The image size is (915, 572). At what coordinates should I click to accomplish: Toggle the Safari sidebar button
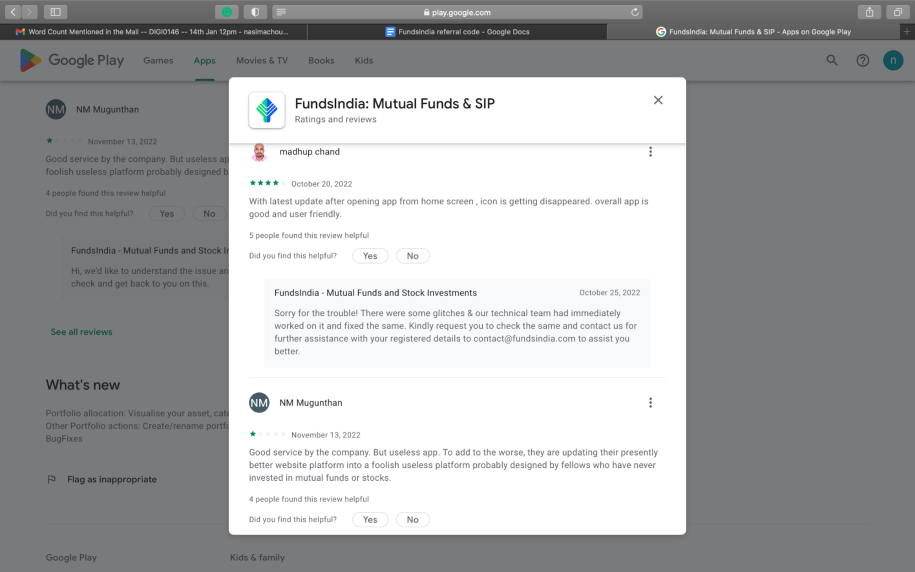(55, 12)
